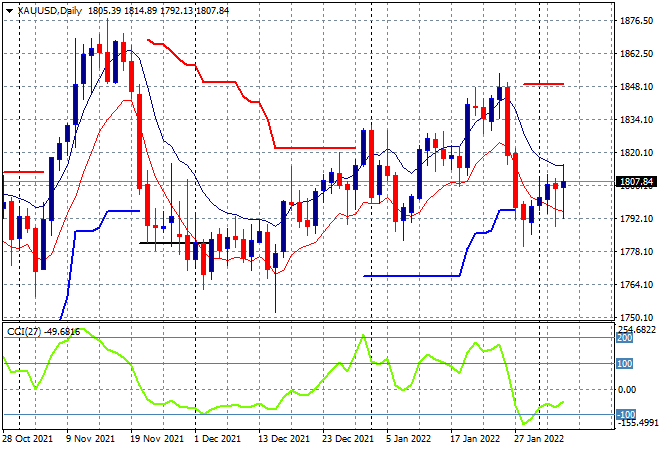Click the black horizontal support line near 1782
Viewport: 660px width, 450px height.
coord(175,243)
